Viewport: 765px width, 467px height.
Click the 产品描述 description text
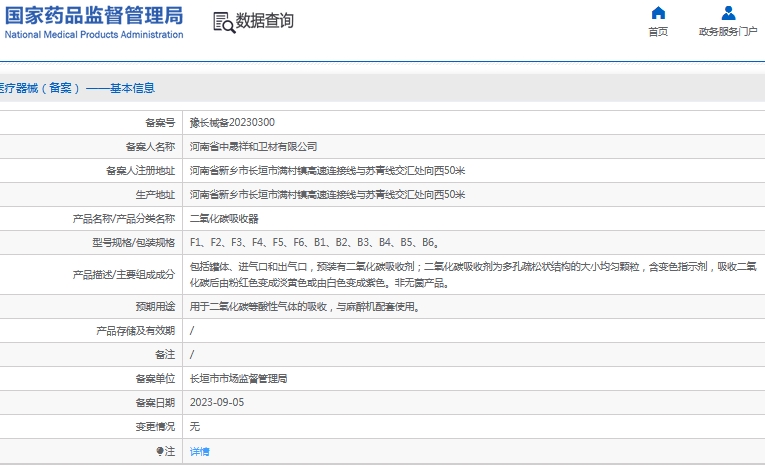(x=473, y=274)
